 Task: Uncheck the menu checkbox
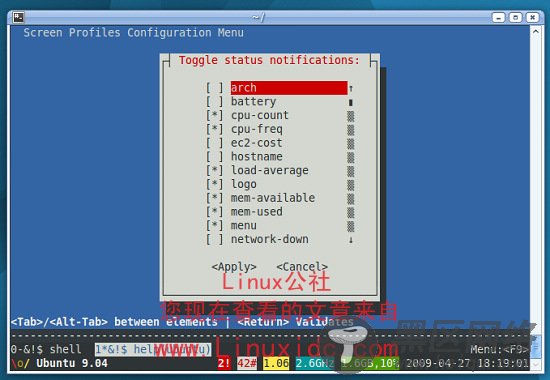click(x=214, y=225)
